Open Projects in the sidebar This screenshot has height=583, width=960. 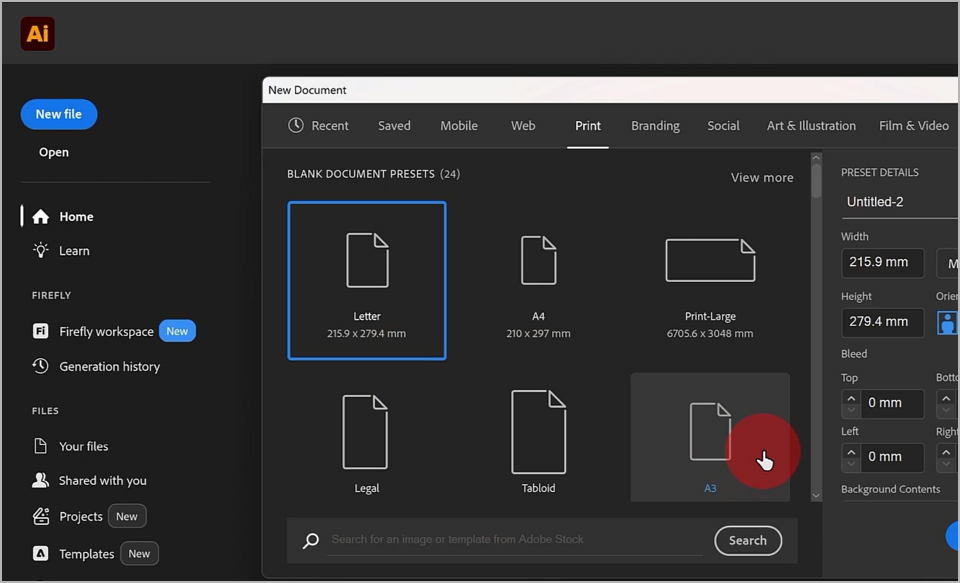pos(80,516)
